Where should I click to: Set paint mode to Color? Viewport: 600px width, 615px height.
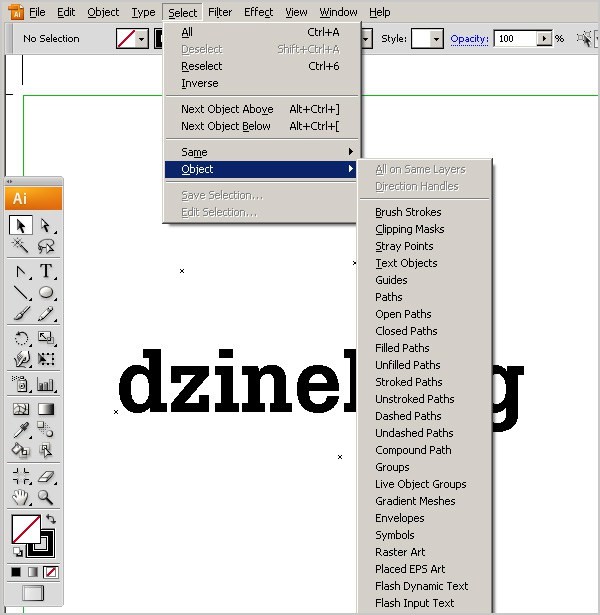click(16, 572)
